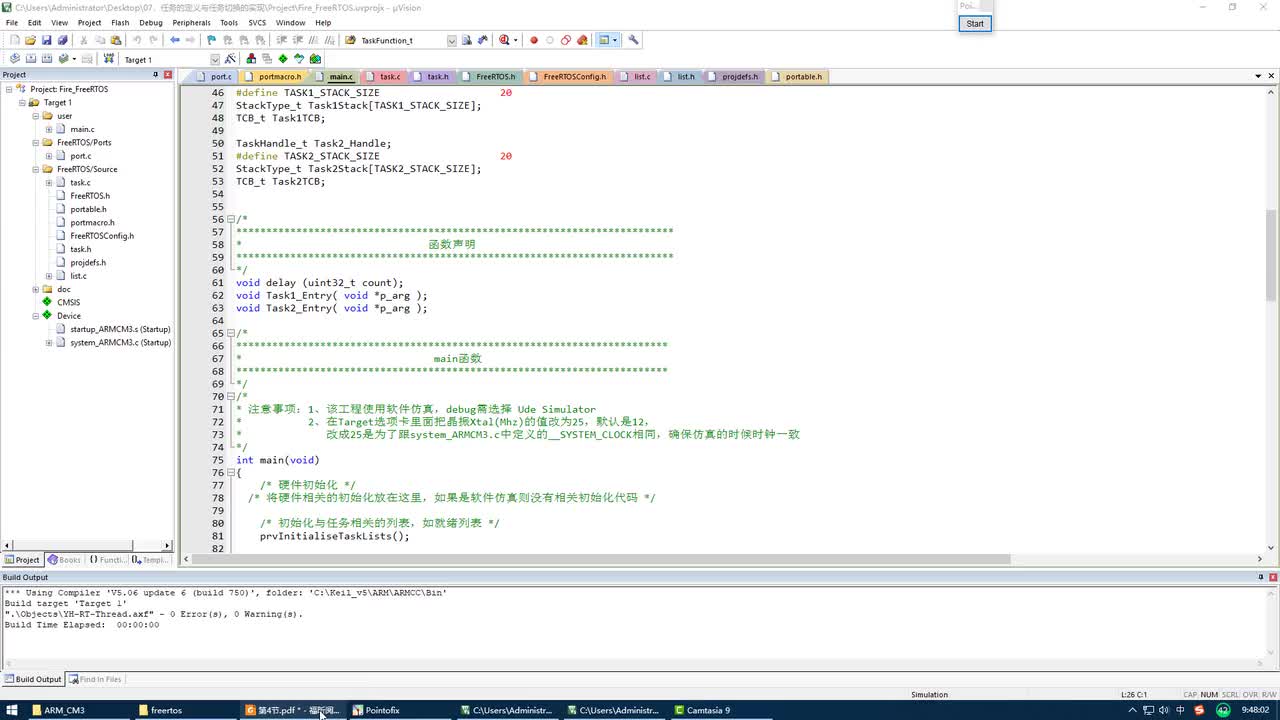Click in the TaskFunction_t search field
1280x720 pixels.
click(x=400, y=40)
